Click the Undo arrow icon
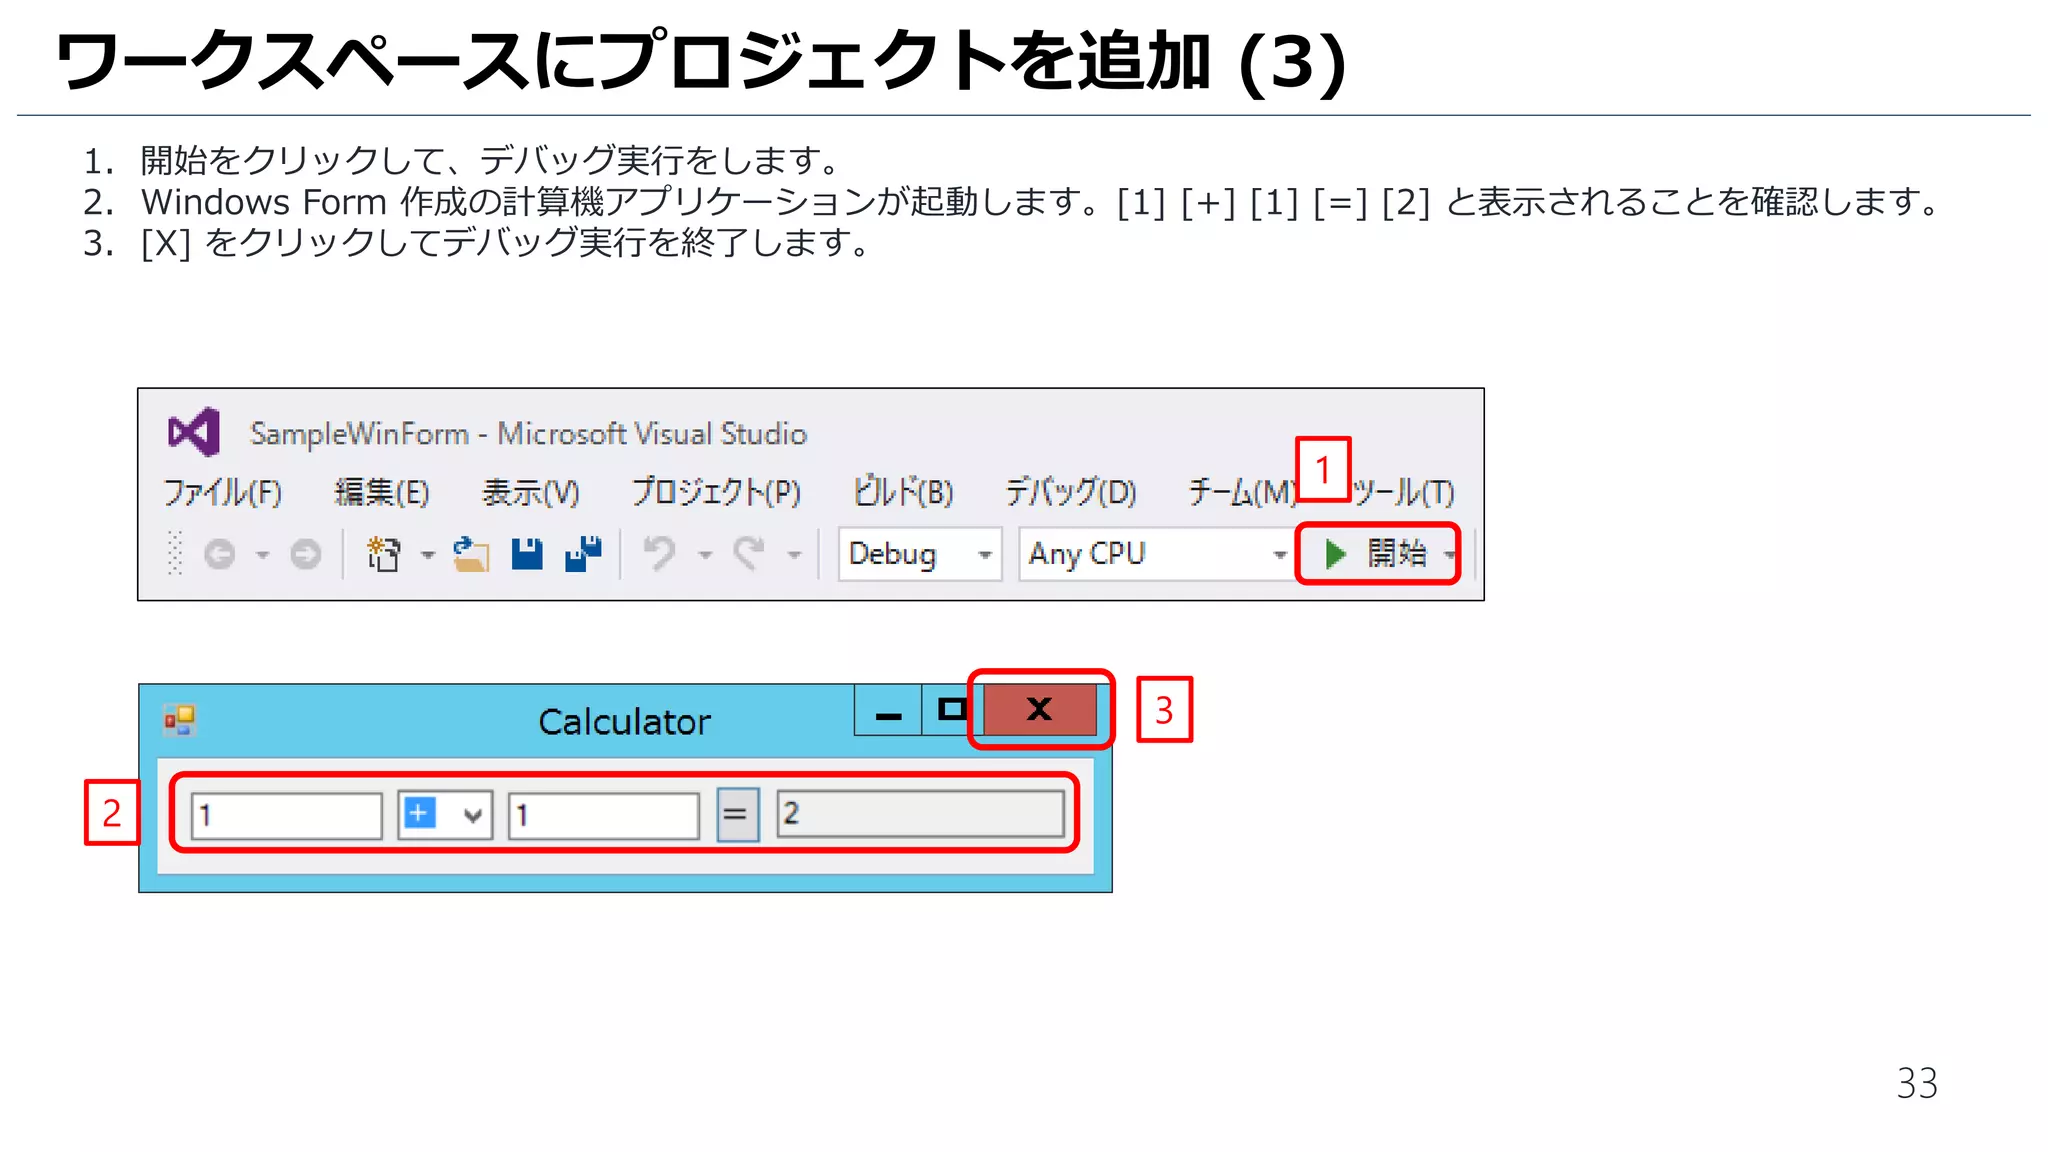The image size is (2048, 1152). (x=659, y=553)
